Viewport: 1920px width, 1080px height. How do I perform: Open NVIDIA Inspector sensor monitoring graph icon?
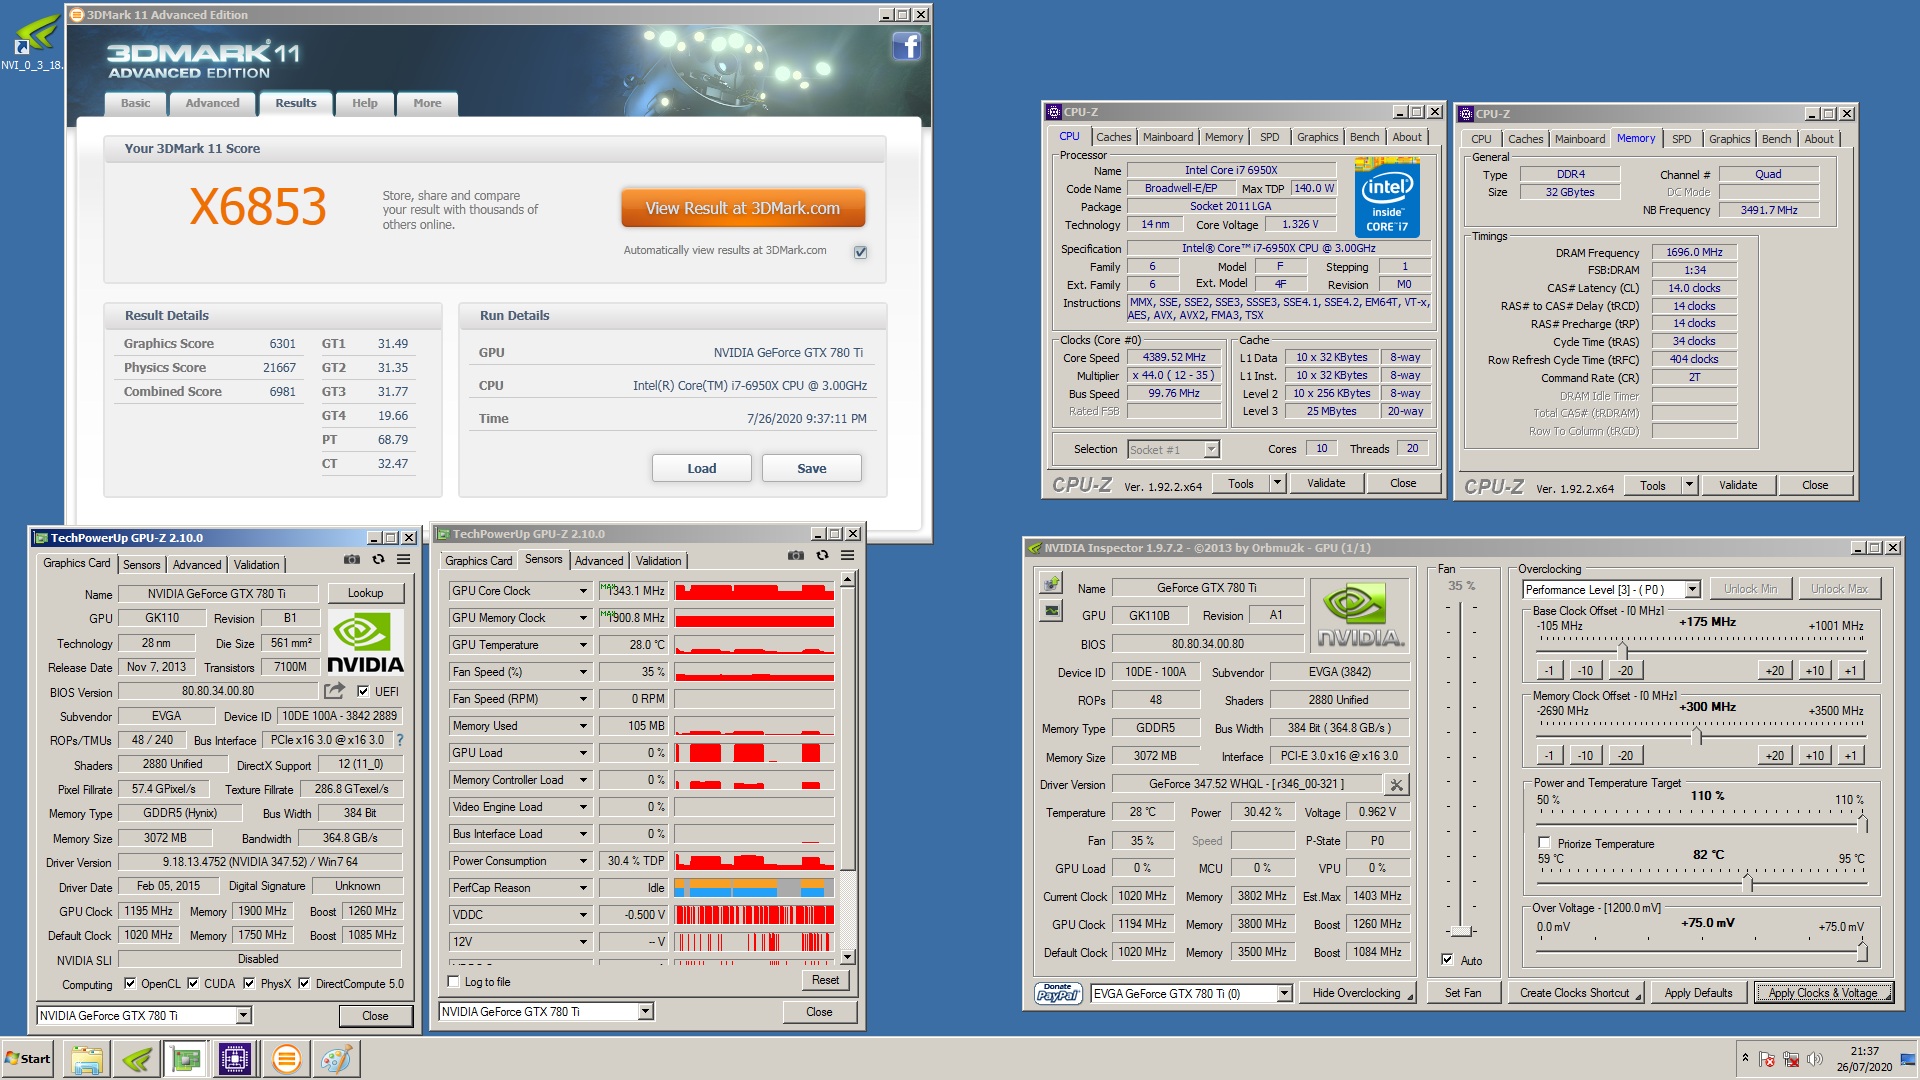point(1051,611)
